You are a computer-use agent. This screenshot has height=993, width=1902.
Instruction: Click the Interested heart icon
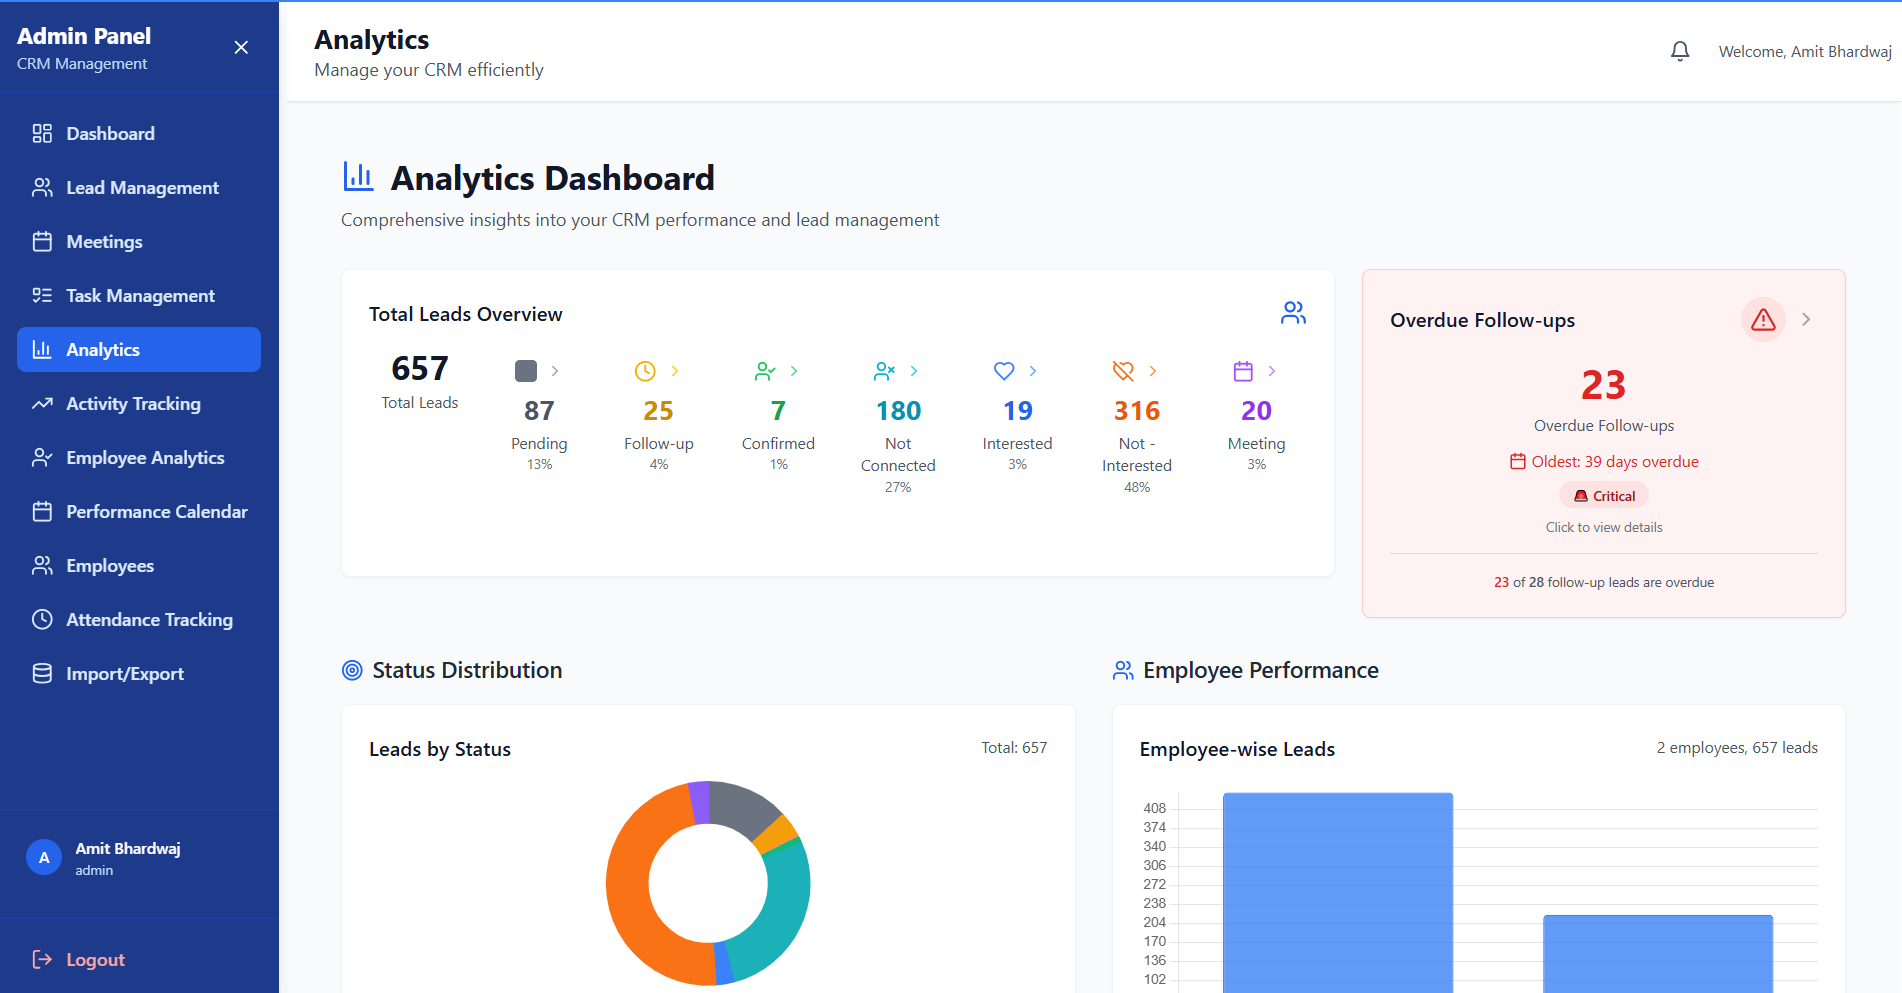coord(1004,371)
